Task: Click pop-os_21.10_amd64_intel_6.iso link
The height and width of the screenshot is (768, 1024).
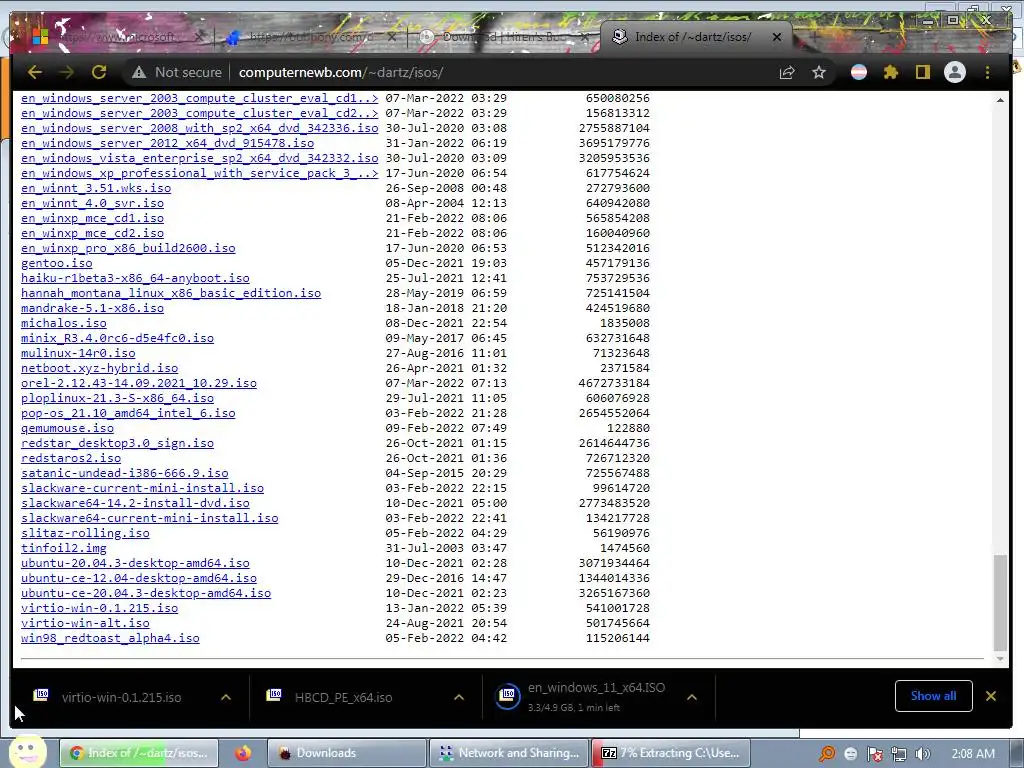Action: point(128,413)
